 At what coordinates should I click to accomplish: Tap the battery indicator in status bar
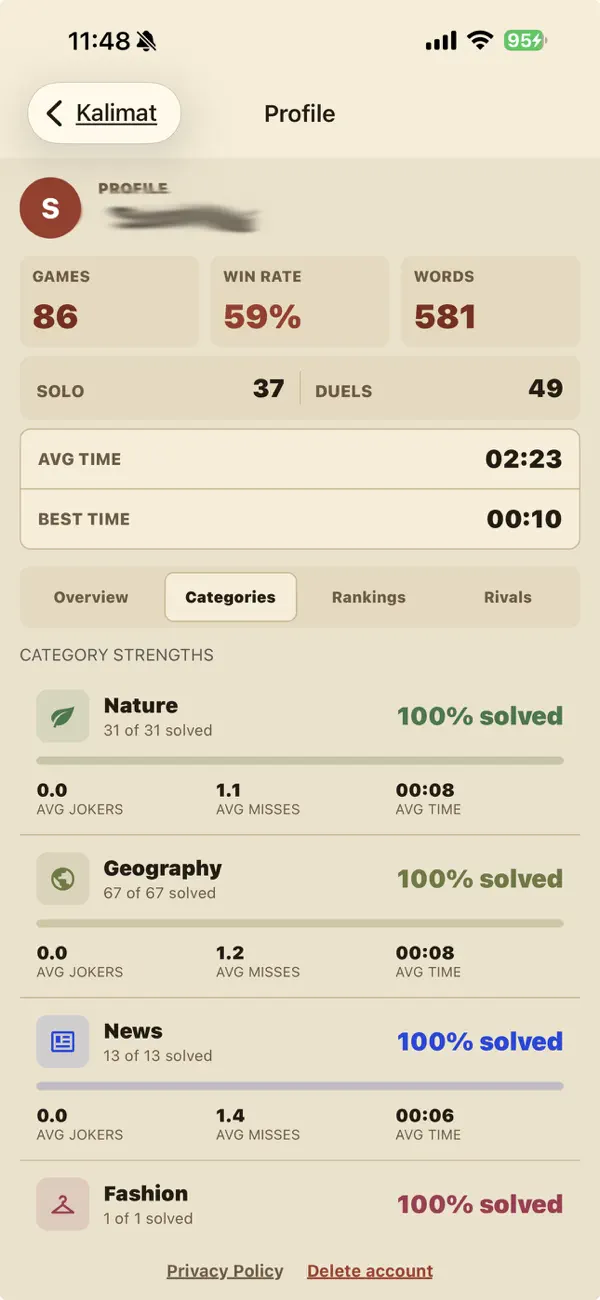(525, 41)
